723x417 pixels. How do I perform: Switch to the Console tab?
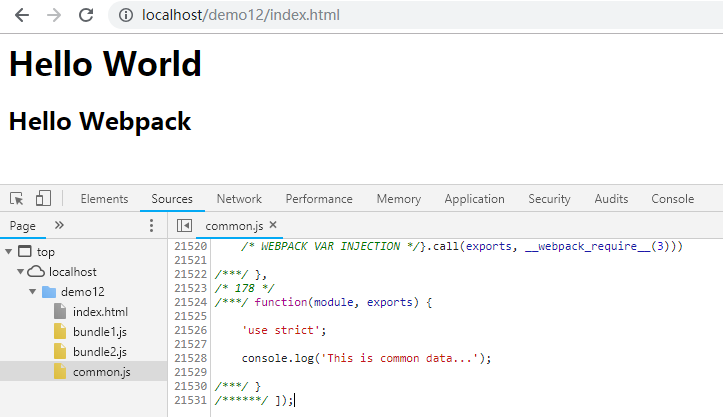pos(672,199)
